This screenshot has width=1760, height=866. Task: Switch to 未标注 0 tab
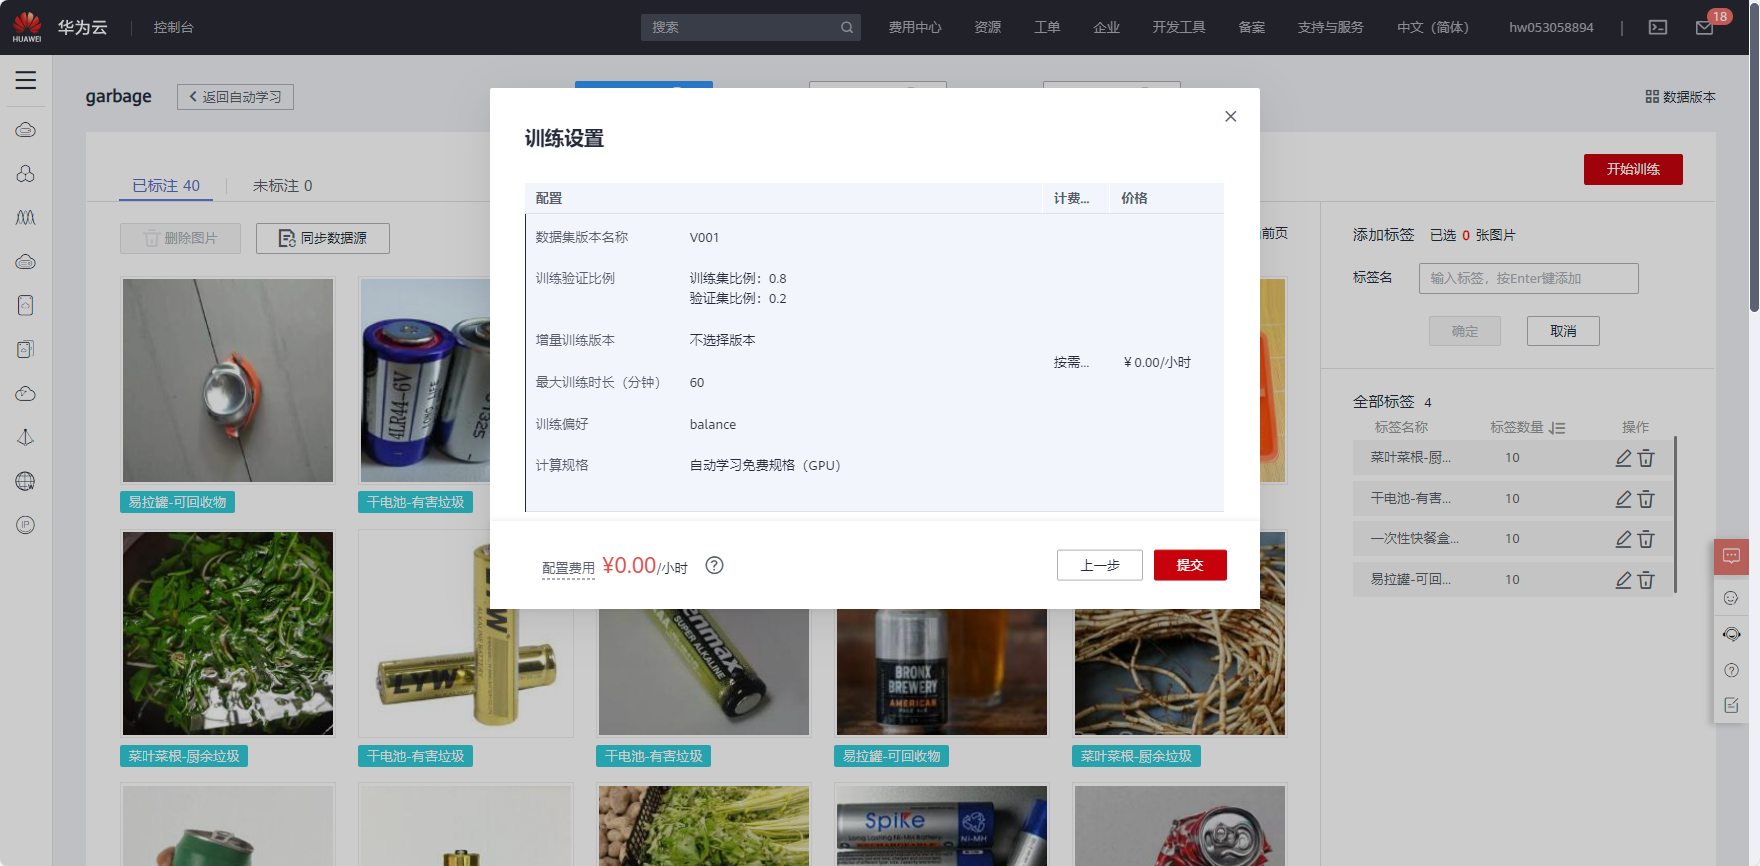pos(283,186)
